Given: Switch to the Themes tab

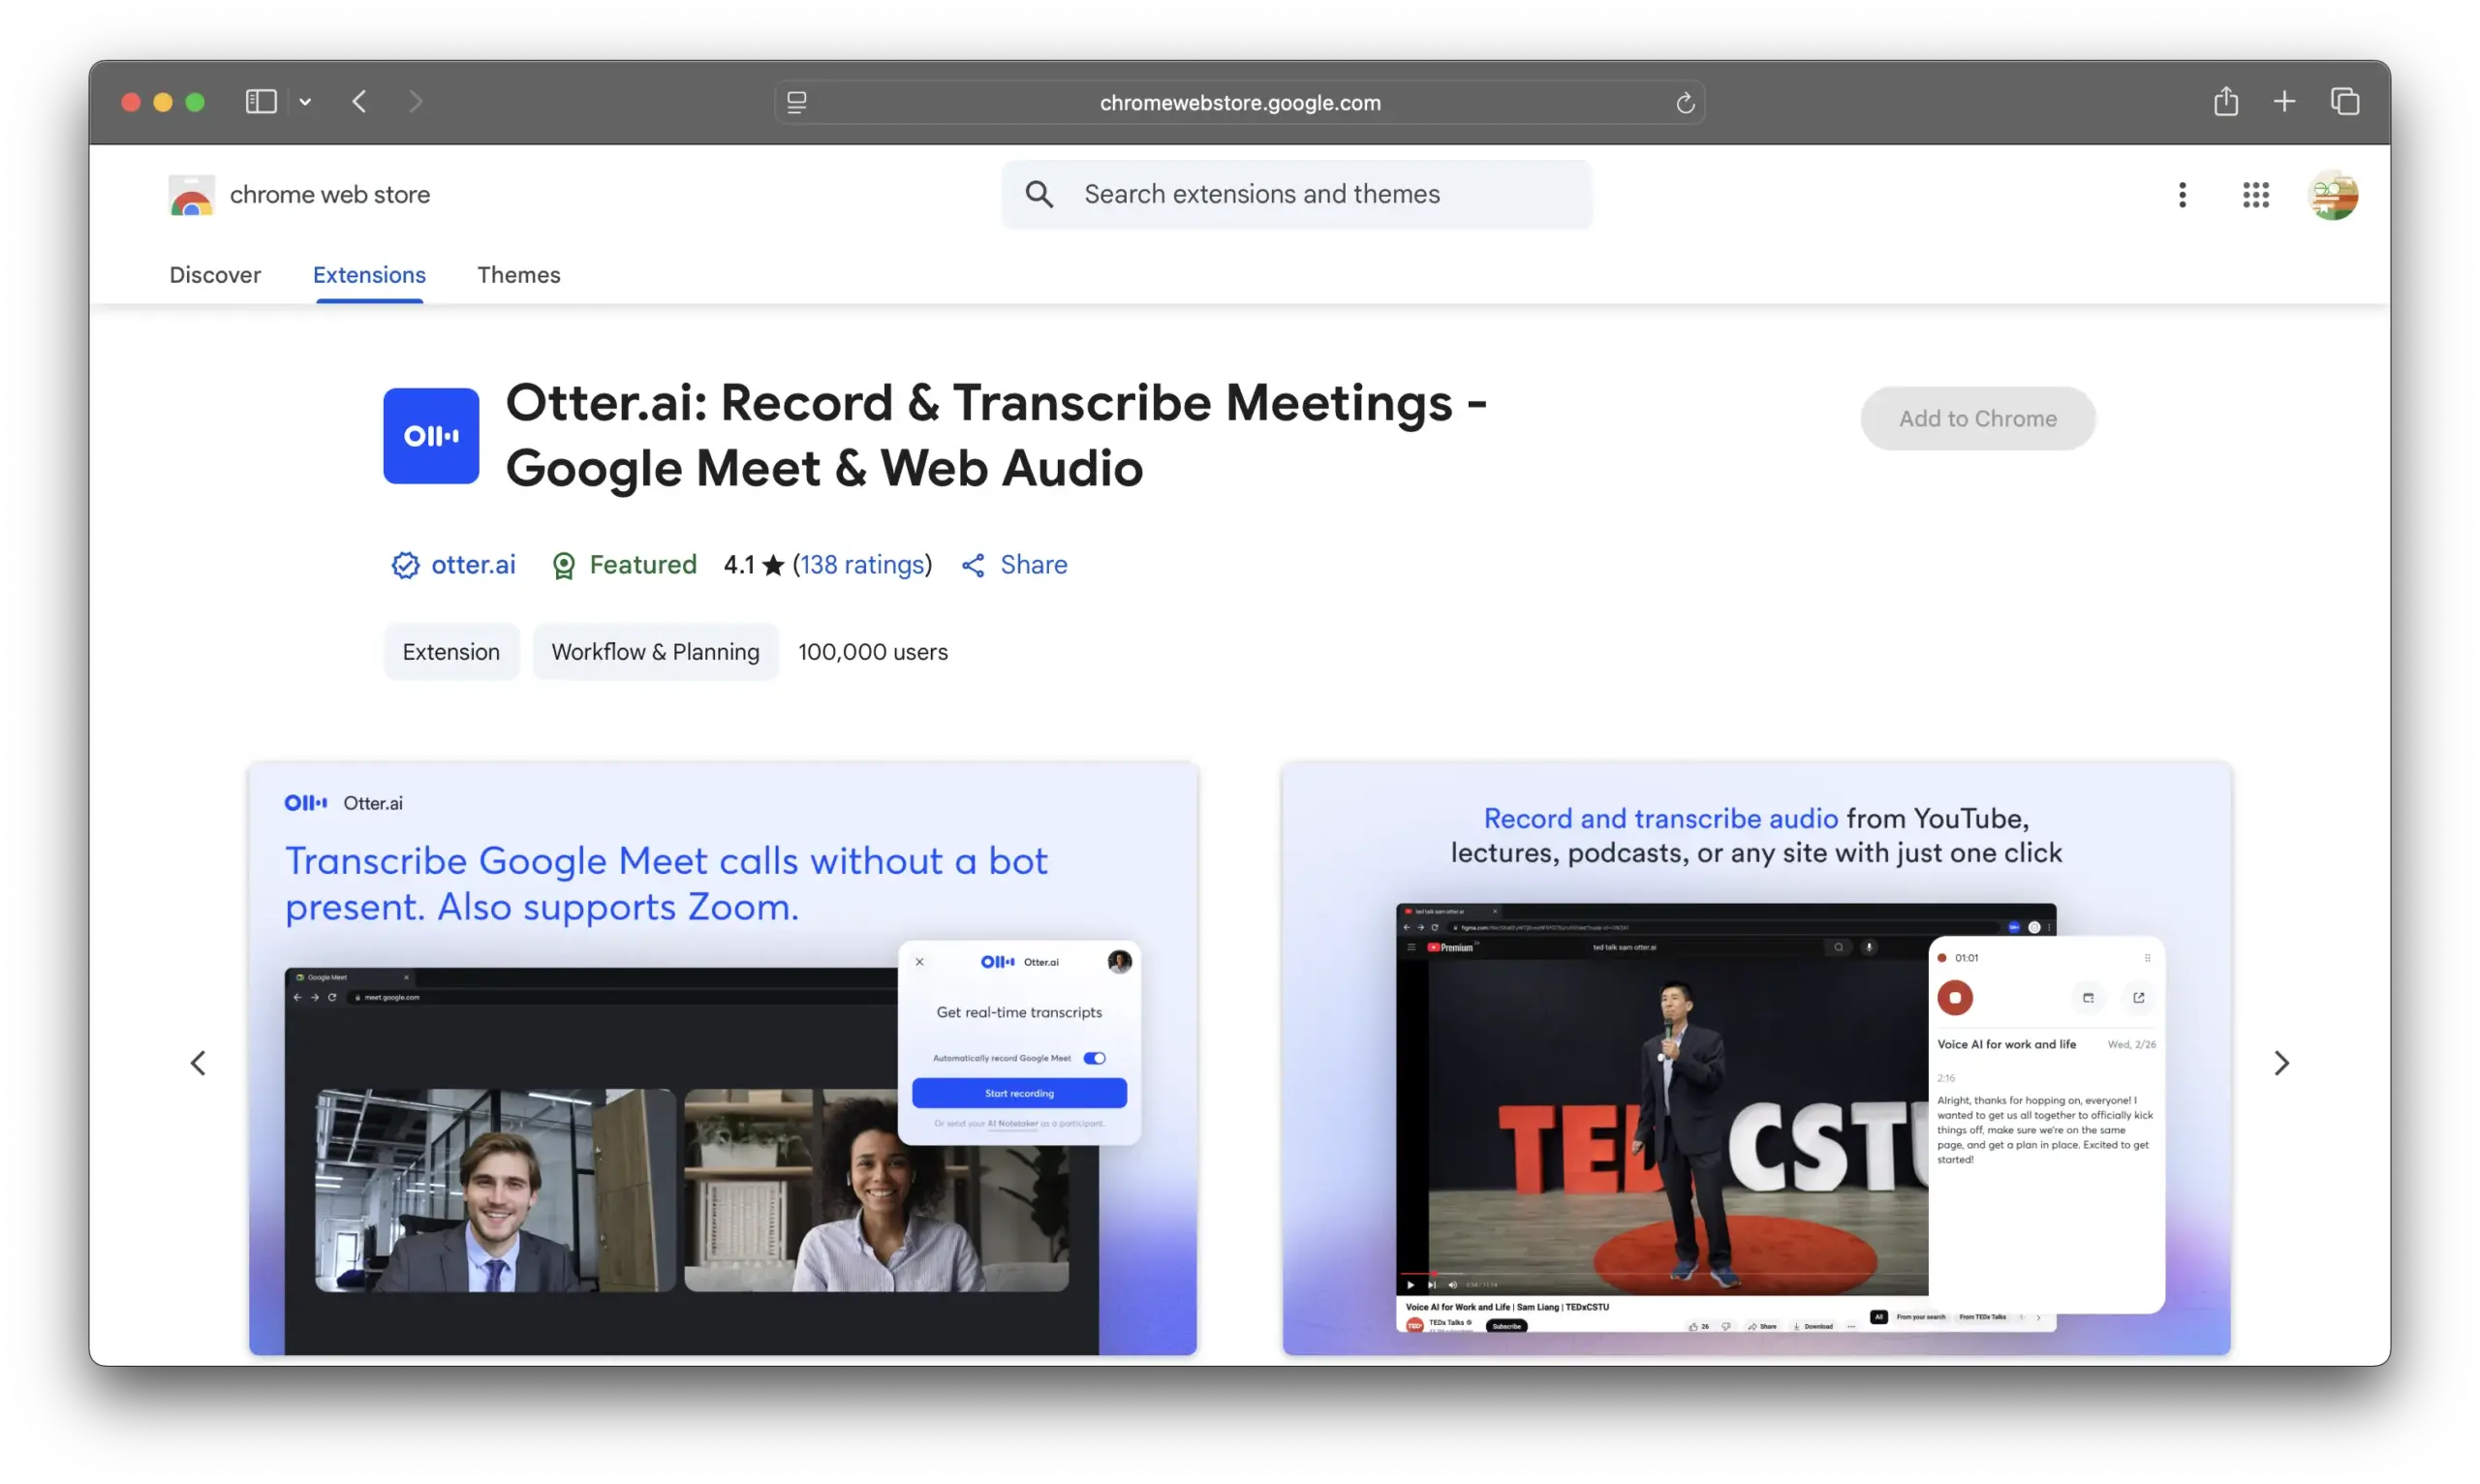Looking at the screenshot, I should click(519, 275).
